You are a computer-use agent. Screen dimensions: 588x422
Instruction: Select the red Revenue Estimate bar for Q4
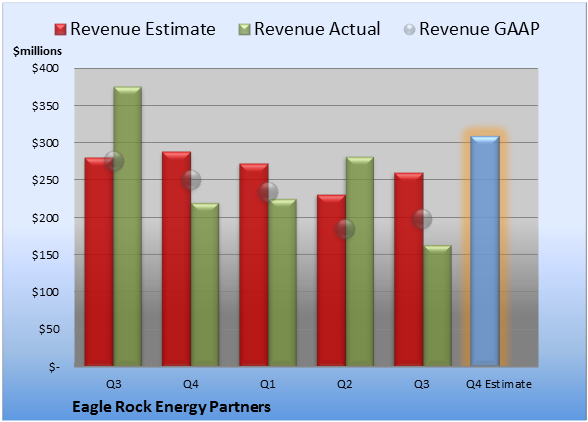tap(176, 259)
